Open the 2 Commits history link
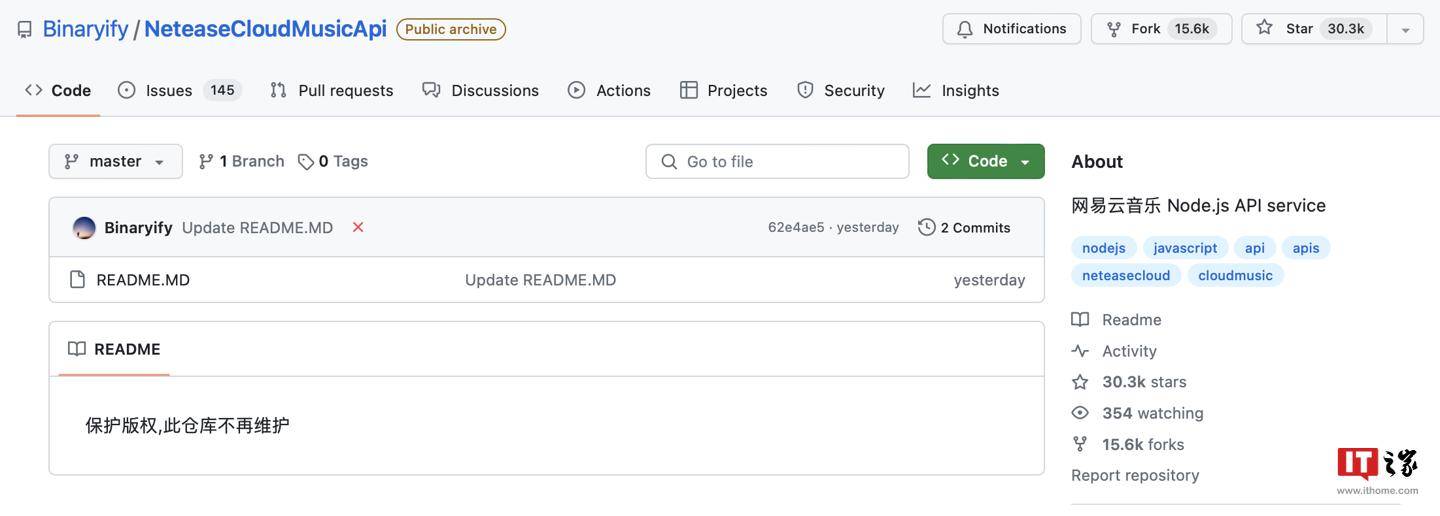This screenshot has height=516, width=1440. 964,228
